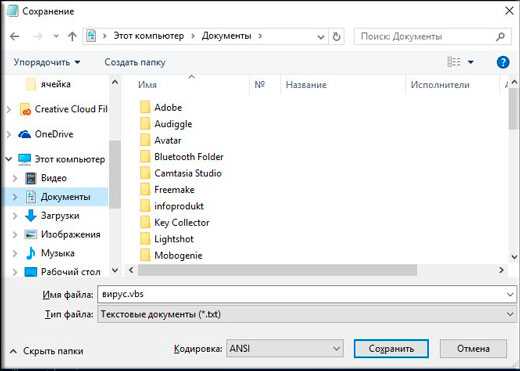Select the Музыка music note icon
The height and width of the screenshot is (371, 520).
(x=31, y=253)
